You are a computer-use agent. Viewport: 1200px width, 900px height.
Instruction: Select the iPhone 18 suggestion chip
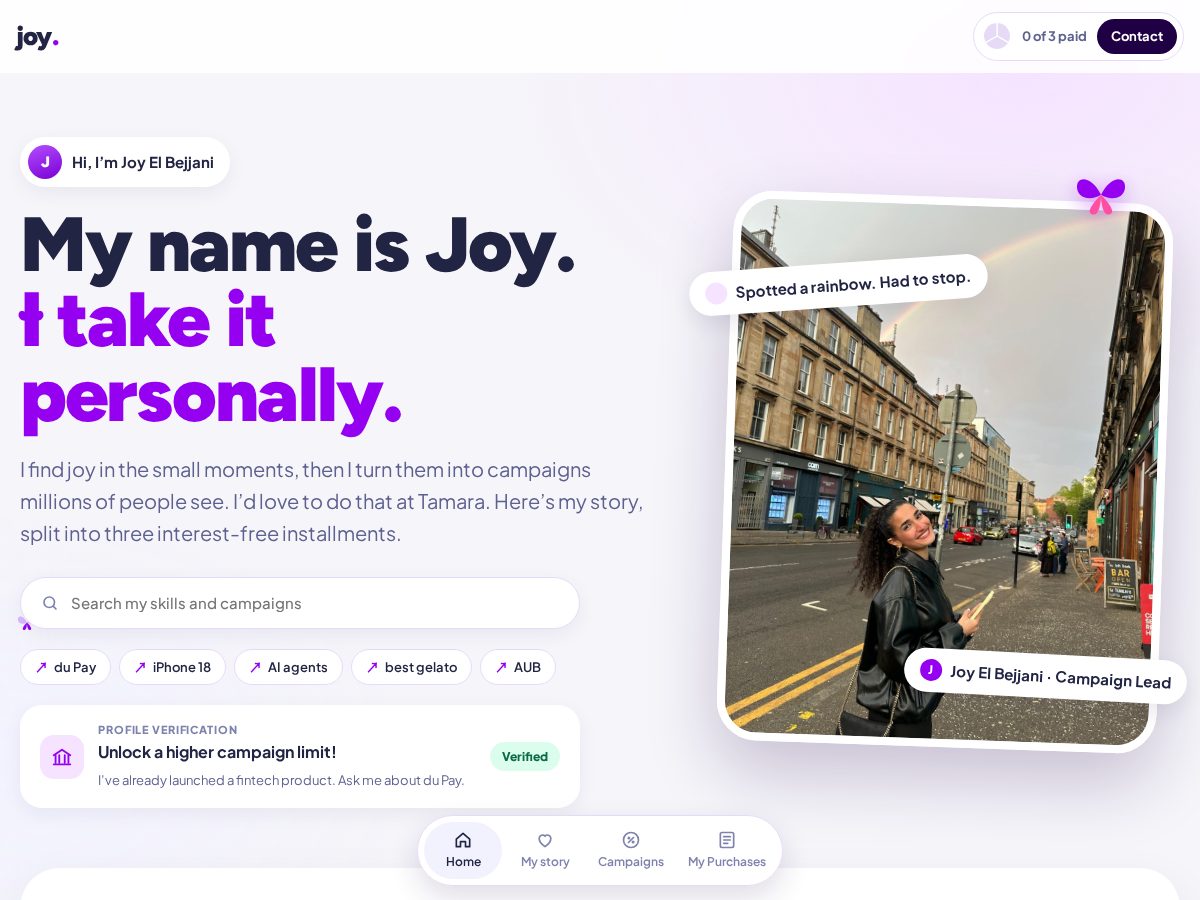tap(172, 667)
